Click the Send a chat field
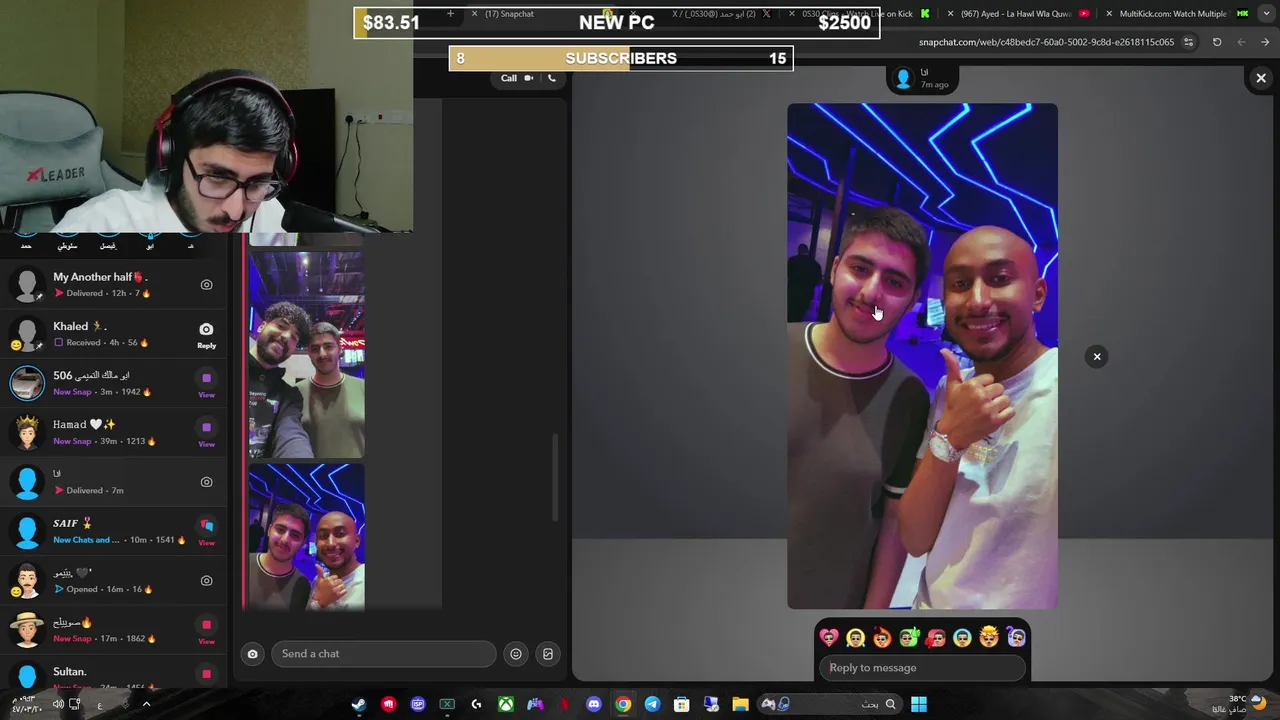This screenshot has width=1280, height=720. (383, 654)
